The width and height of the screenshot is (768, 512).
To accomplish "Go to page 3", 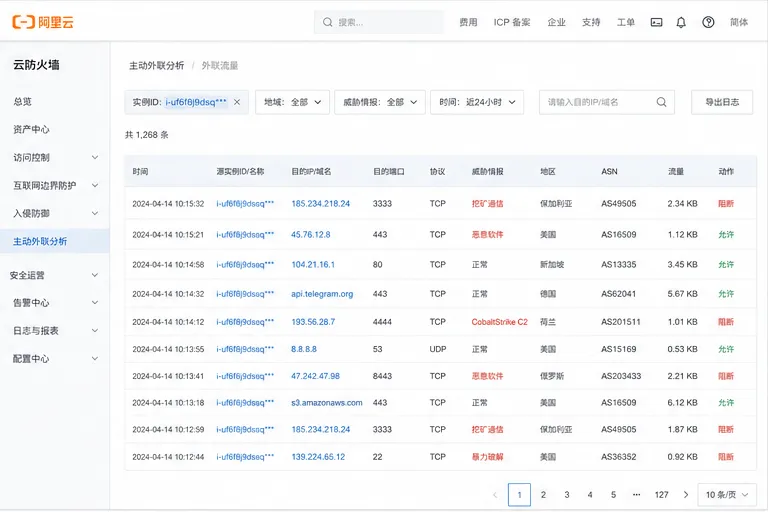I will pos(567,495).
